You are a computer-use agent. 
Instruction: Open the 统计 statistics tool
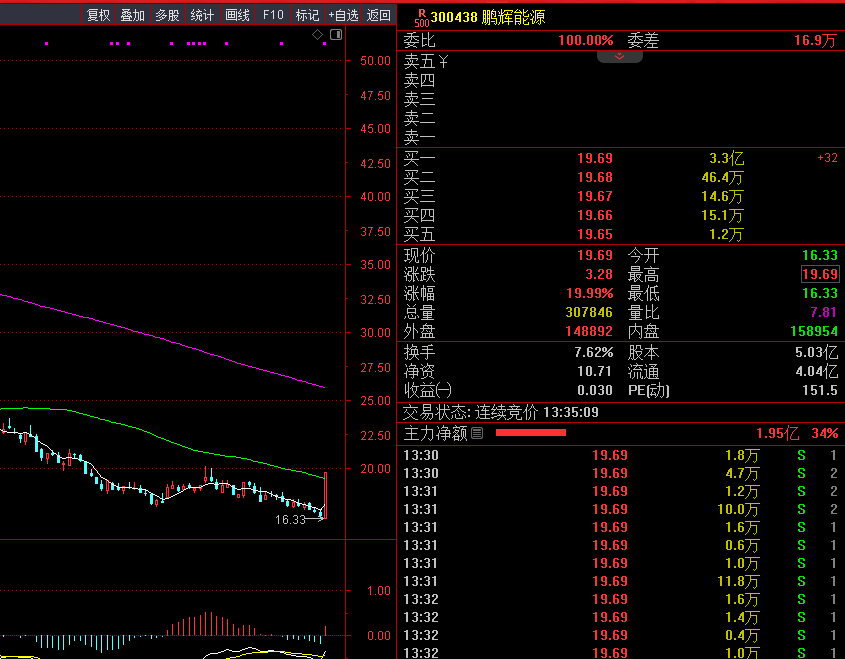point(202,15)
